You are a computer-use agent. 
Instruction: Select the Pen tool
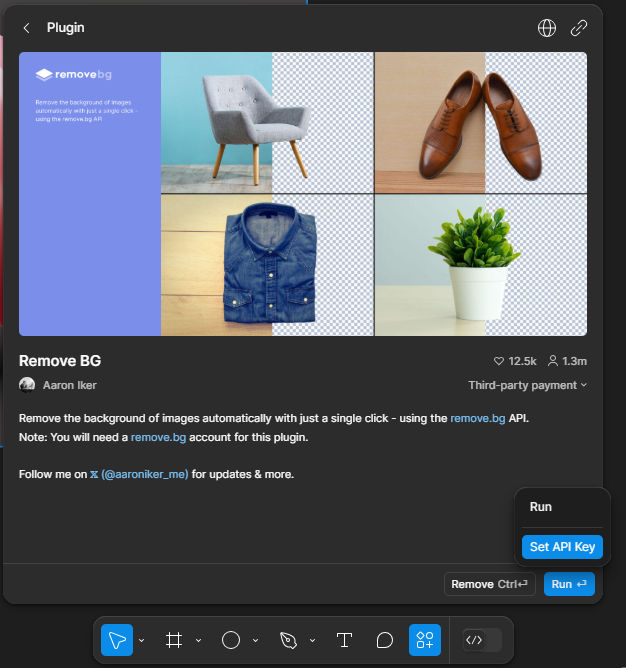[x=288, y=640]
